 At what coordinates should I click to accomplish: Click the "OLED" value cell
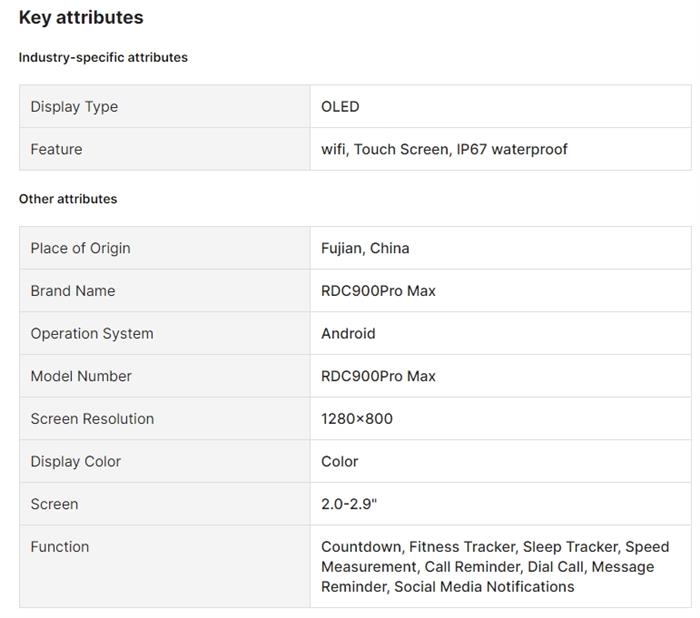click(x=340, y=107)
